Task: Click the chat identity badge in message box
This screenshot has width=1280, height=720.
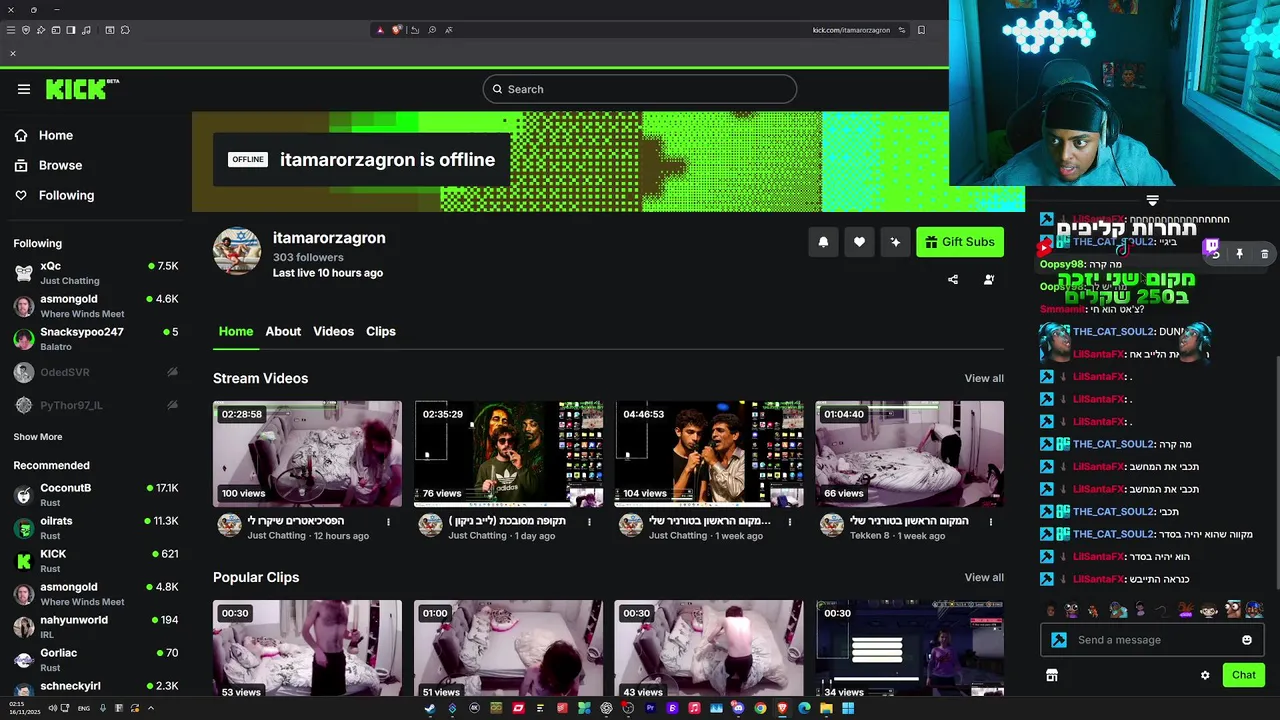Action: (x=1059, y=640)
